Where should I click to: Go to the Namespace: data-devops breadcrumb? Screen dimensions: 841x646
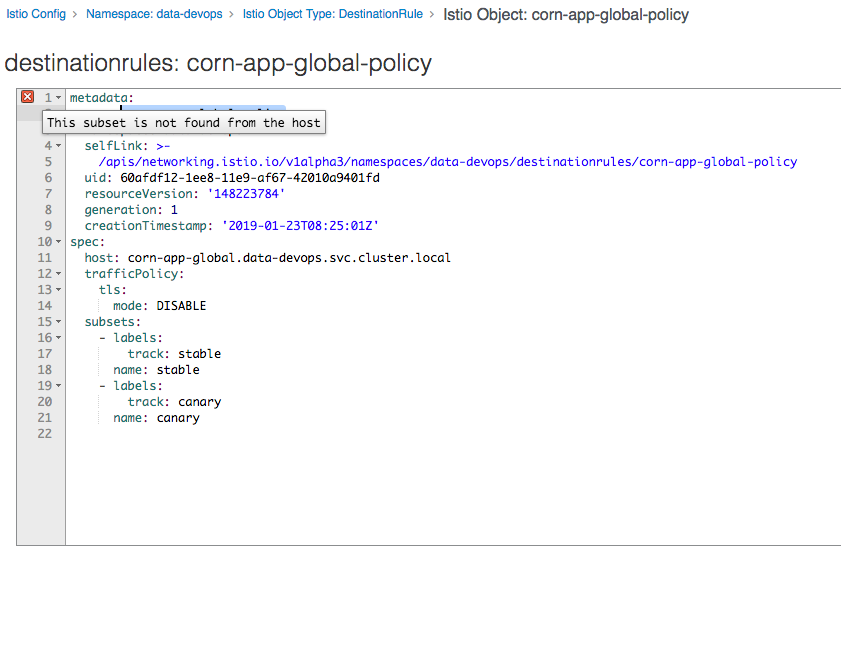click(x=154, y=14)
